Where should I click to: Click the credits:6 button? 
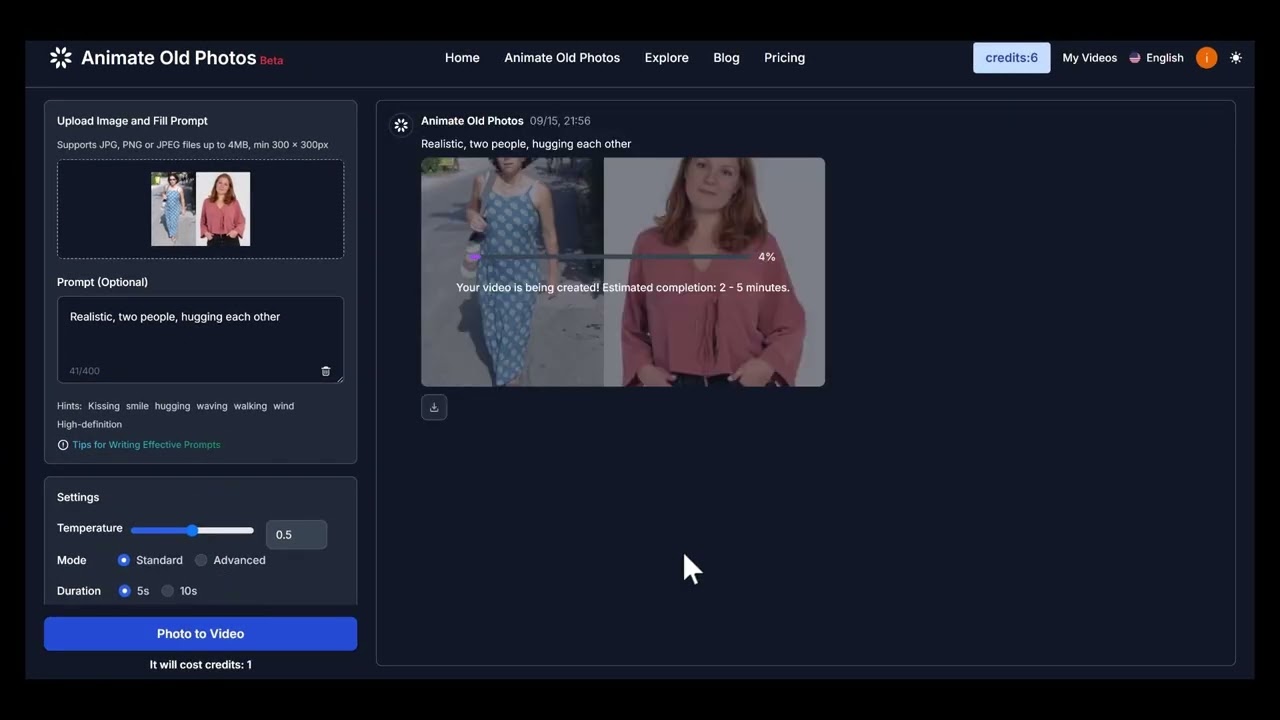click(1011, 58)
